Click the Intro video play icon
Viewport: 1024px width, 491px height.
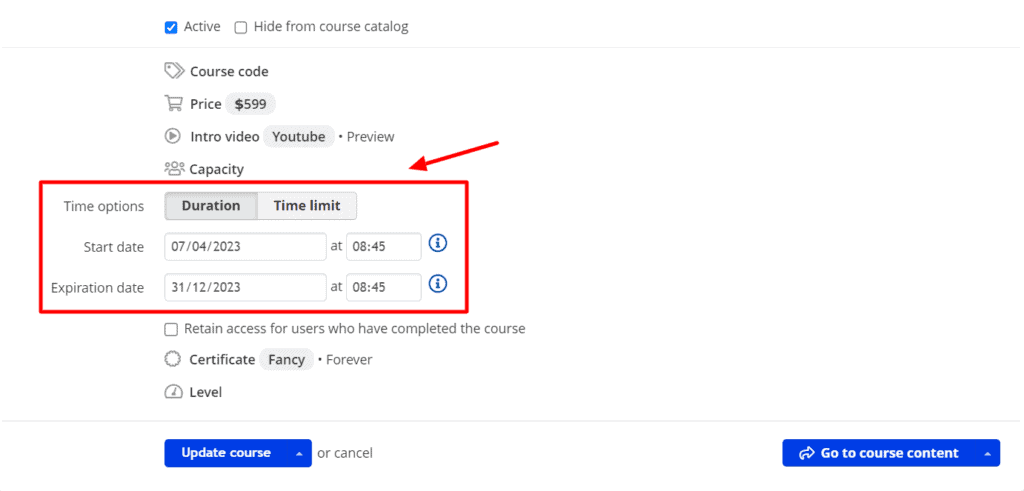[x=173, y=136]
